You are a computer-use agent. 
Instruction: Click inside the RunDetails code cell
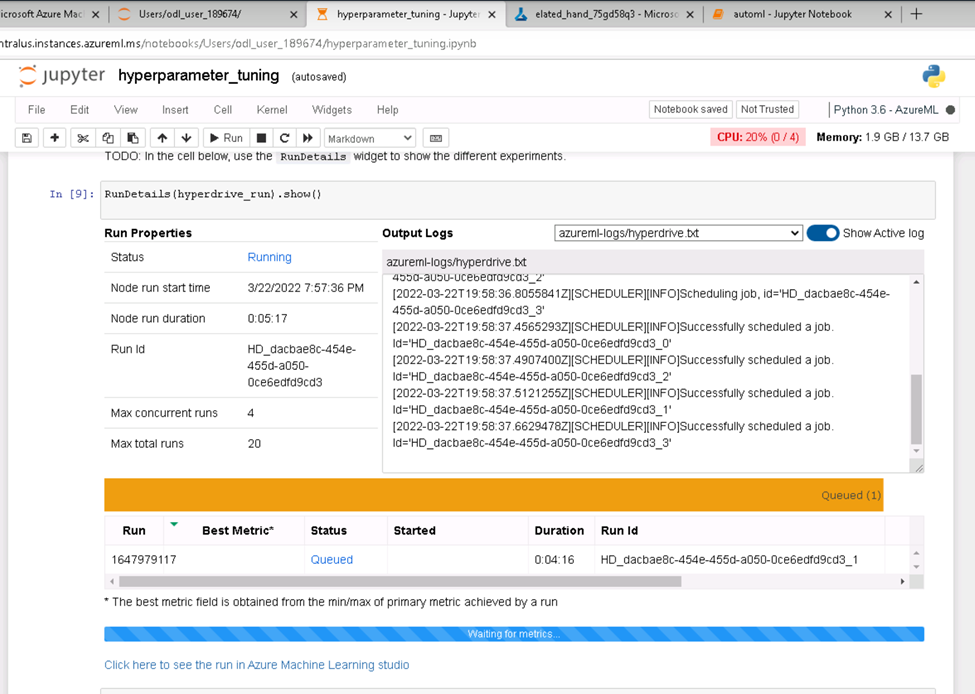pyautogui.click(x=517, y=200)
